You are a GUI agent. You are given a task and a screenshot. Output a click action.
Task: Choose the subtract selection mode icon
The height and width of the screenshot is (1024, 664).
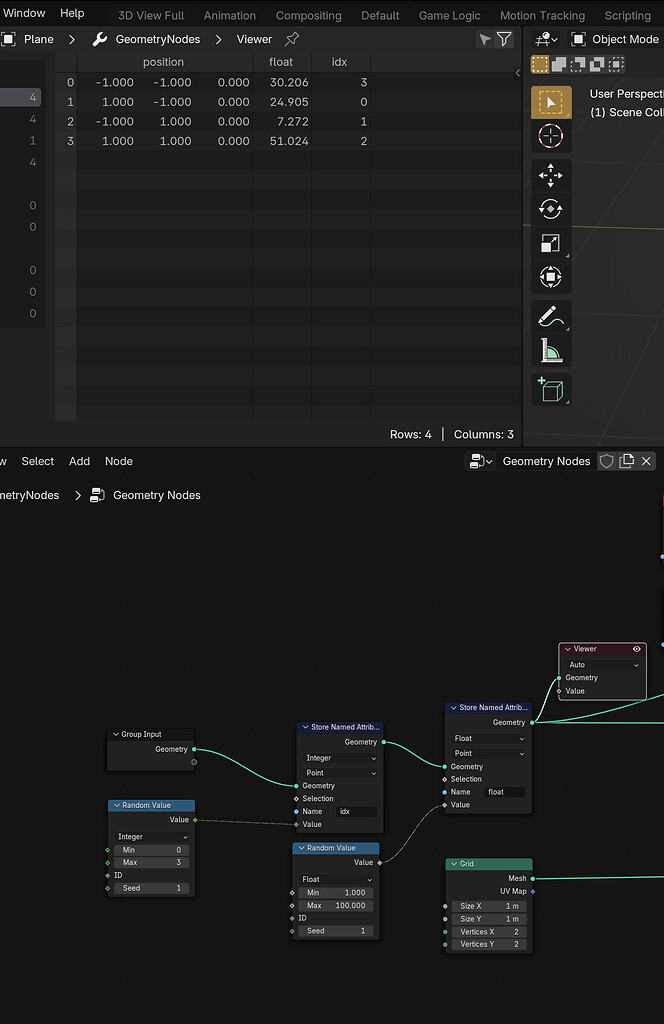tap(578, 64)
